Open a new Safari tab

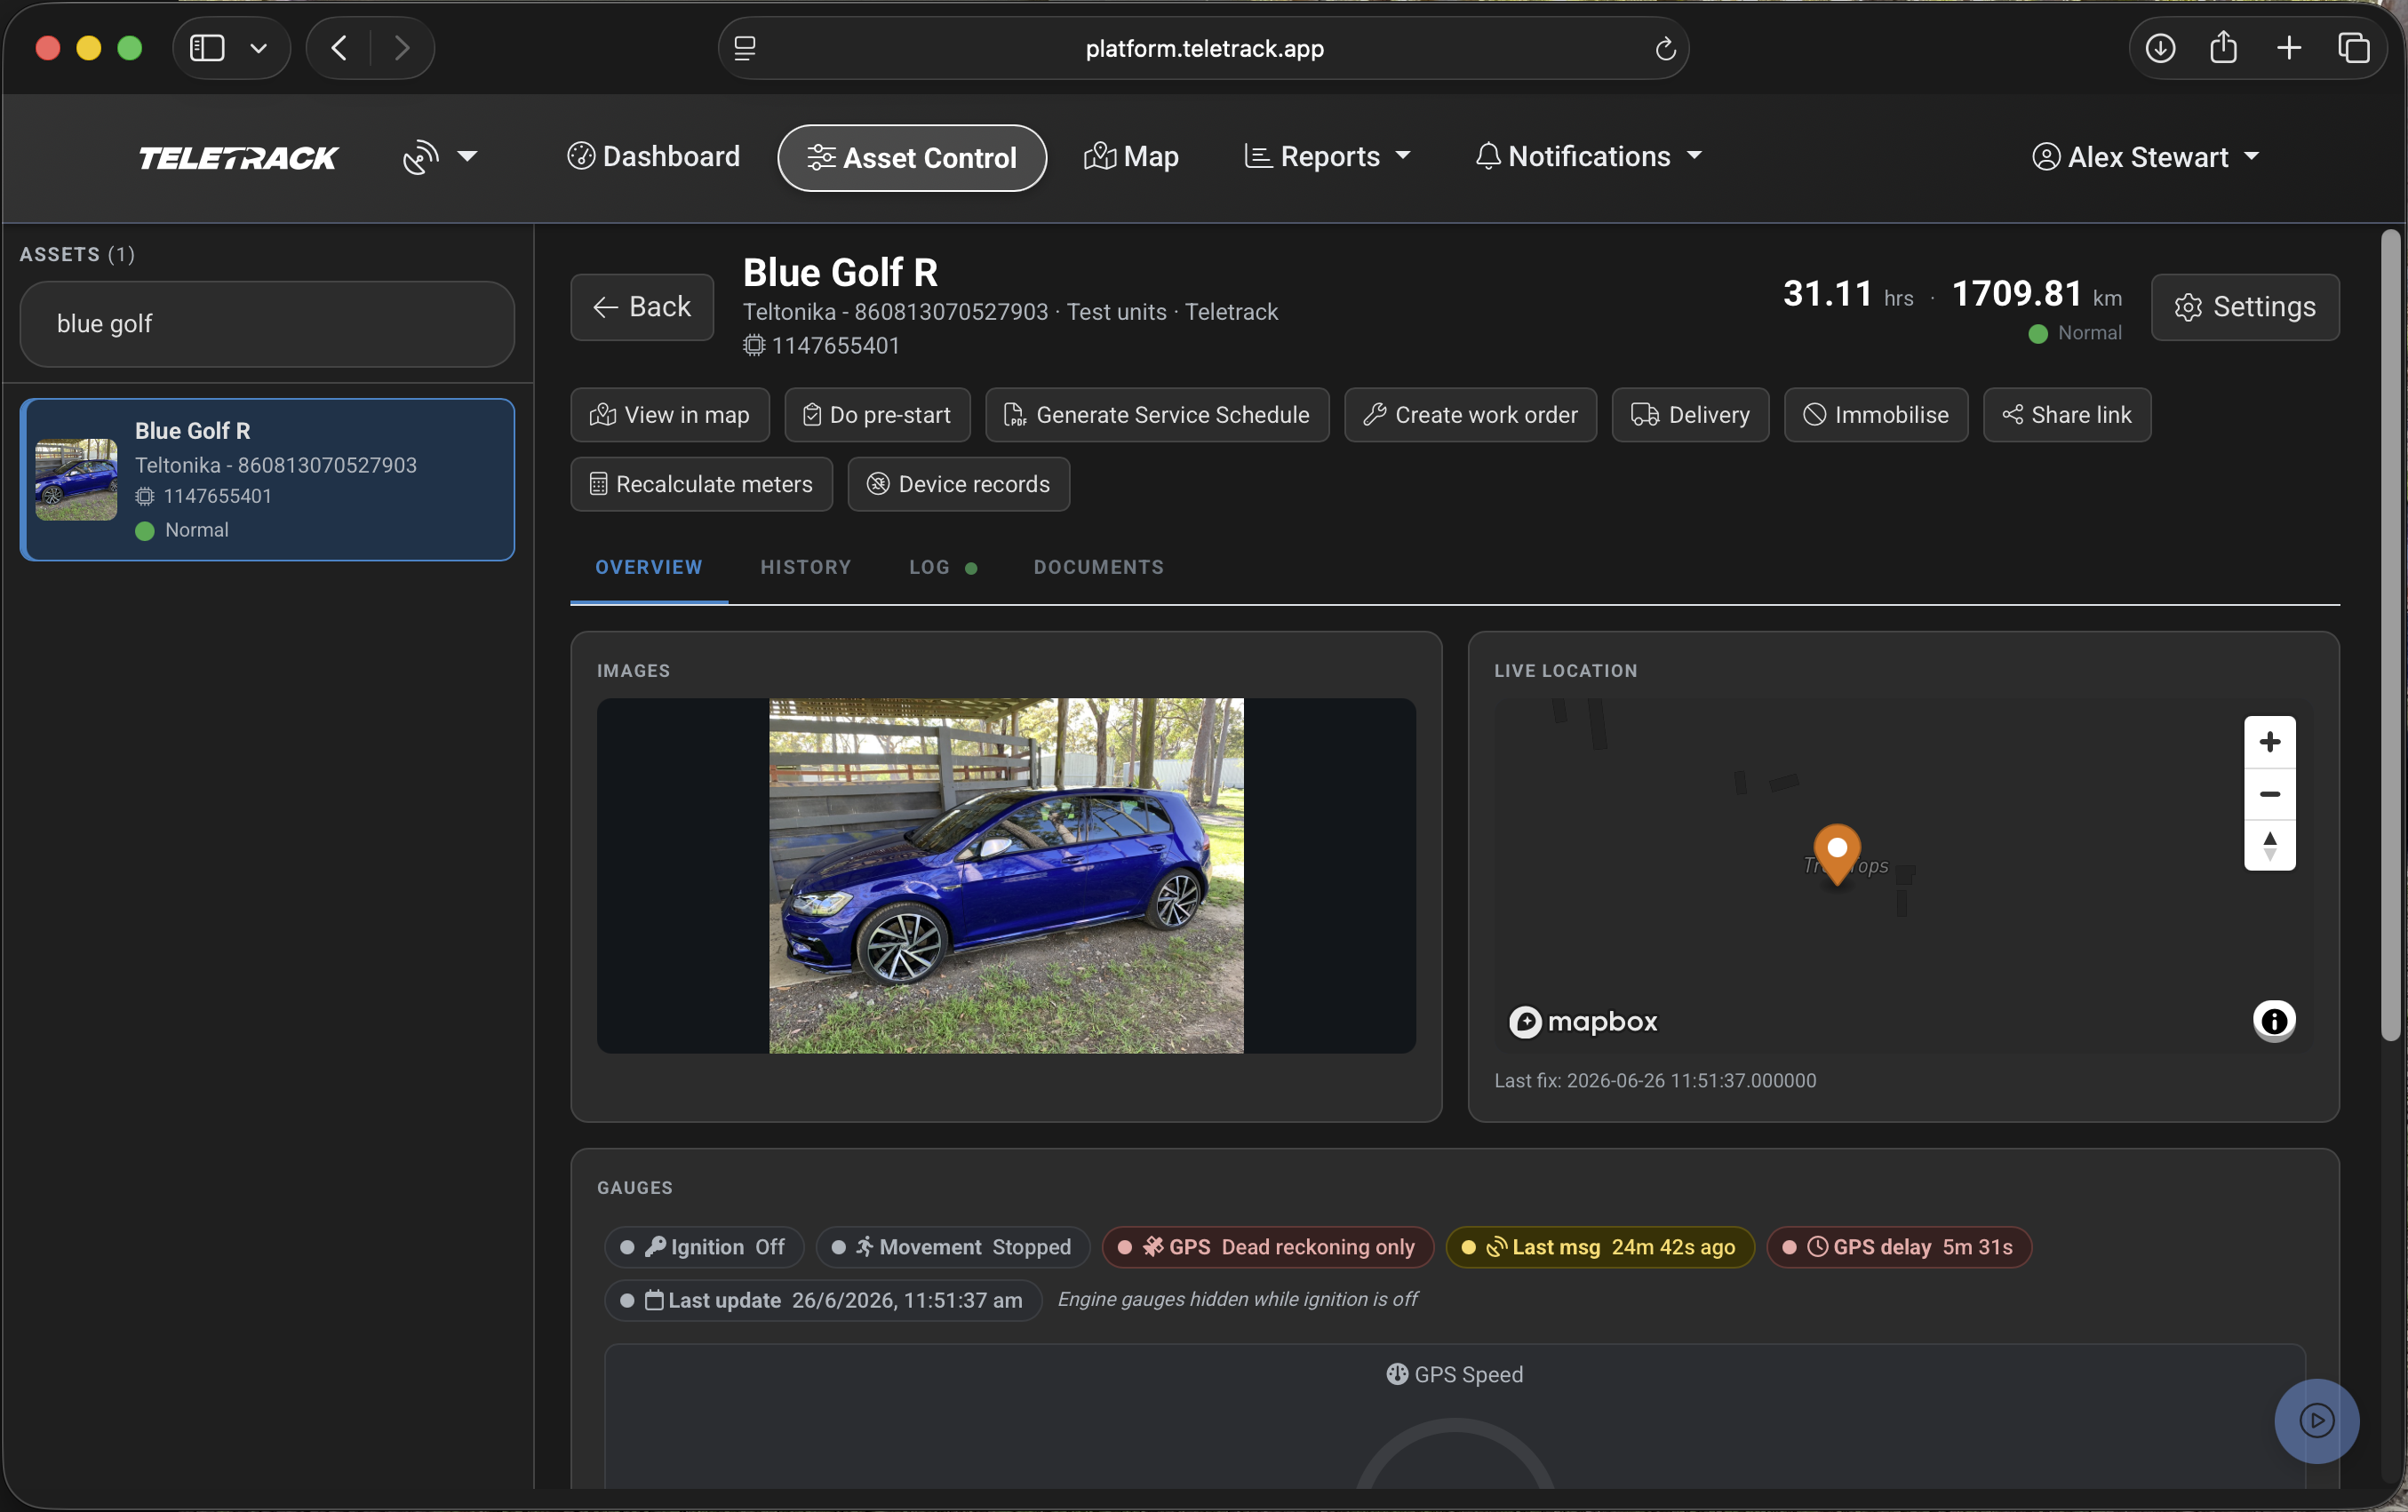tap(2289, 48)
